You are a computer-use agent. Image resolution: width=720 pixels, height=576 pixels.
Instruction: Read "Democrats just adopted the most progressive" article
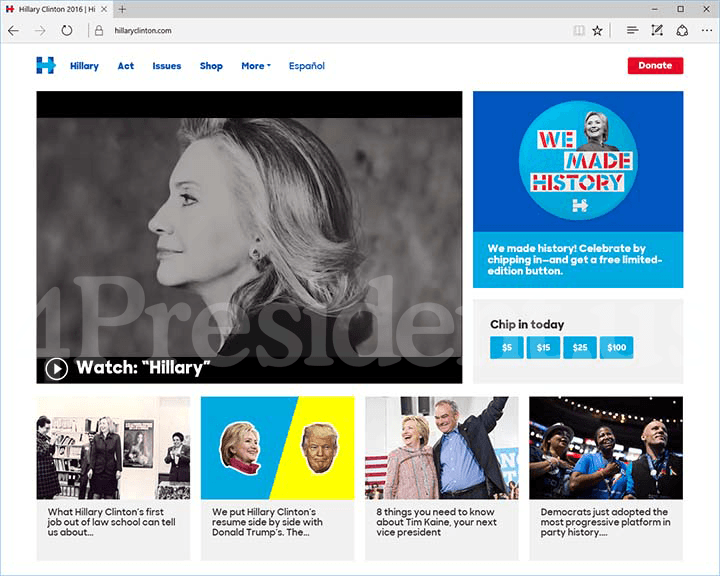(605, 522)
